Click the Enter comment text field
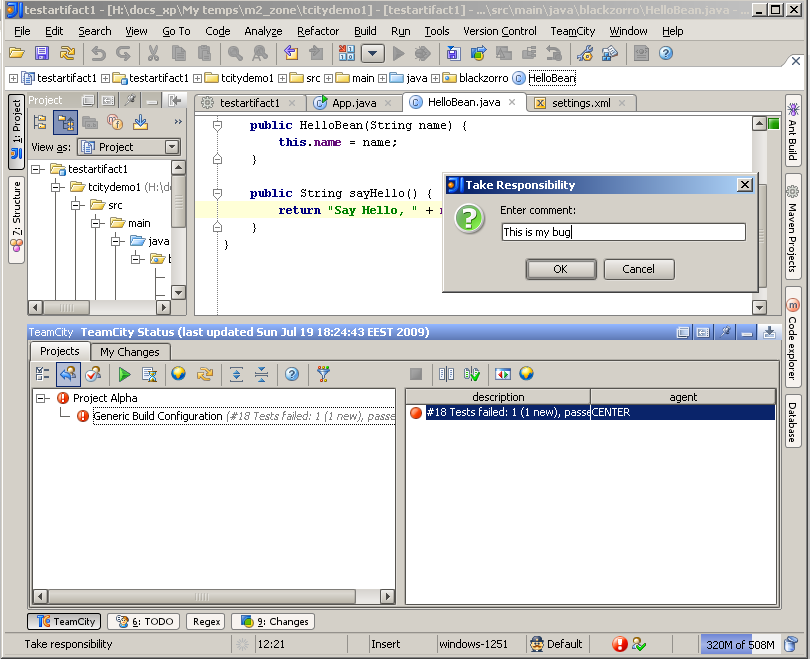This screenshot has width=810, height=659. pyautogui.click(x=623, y=232)
